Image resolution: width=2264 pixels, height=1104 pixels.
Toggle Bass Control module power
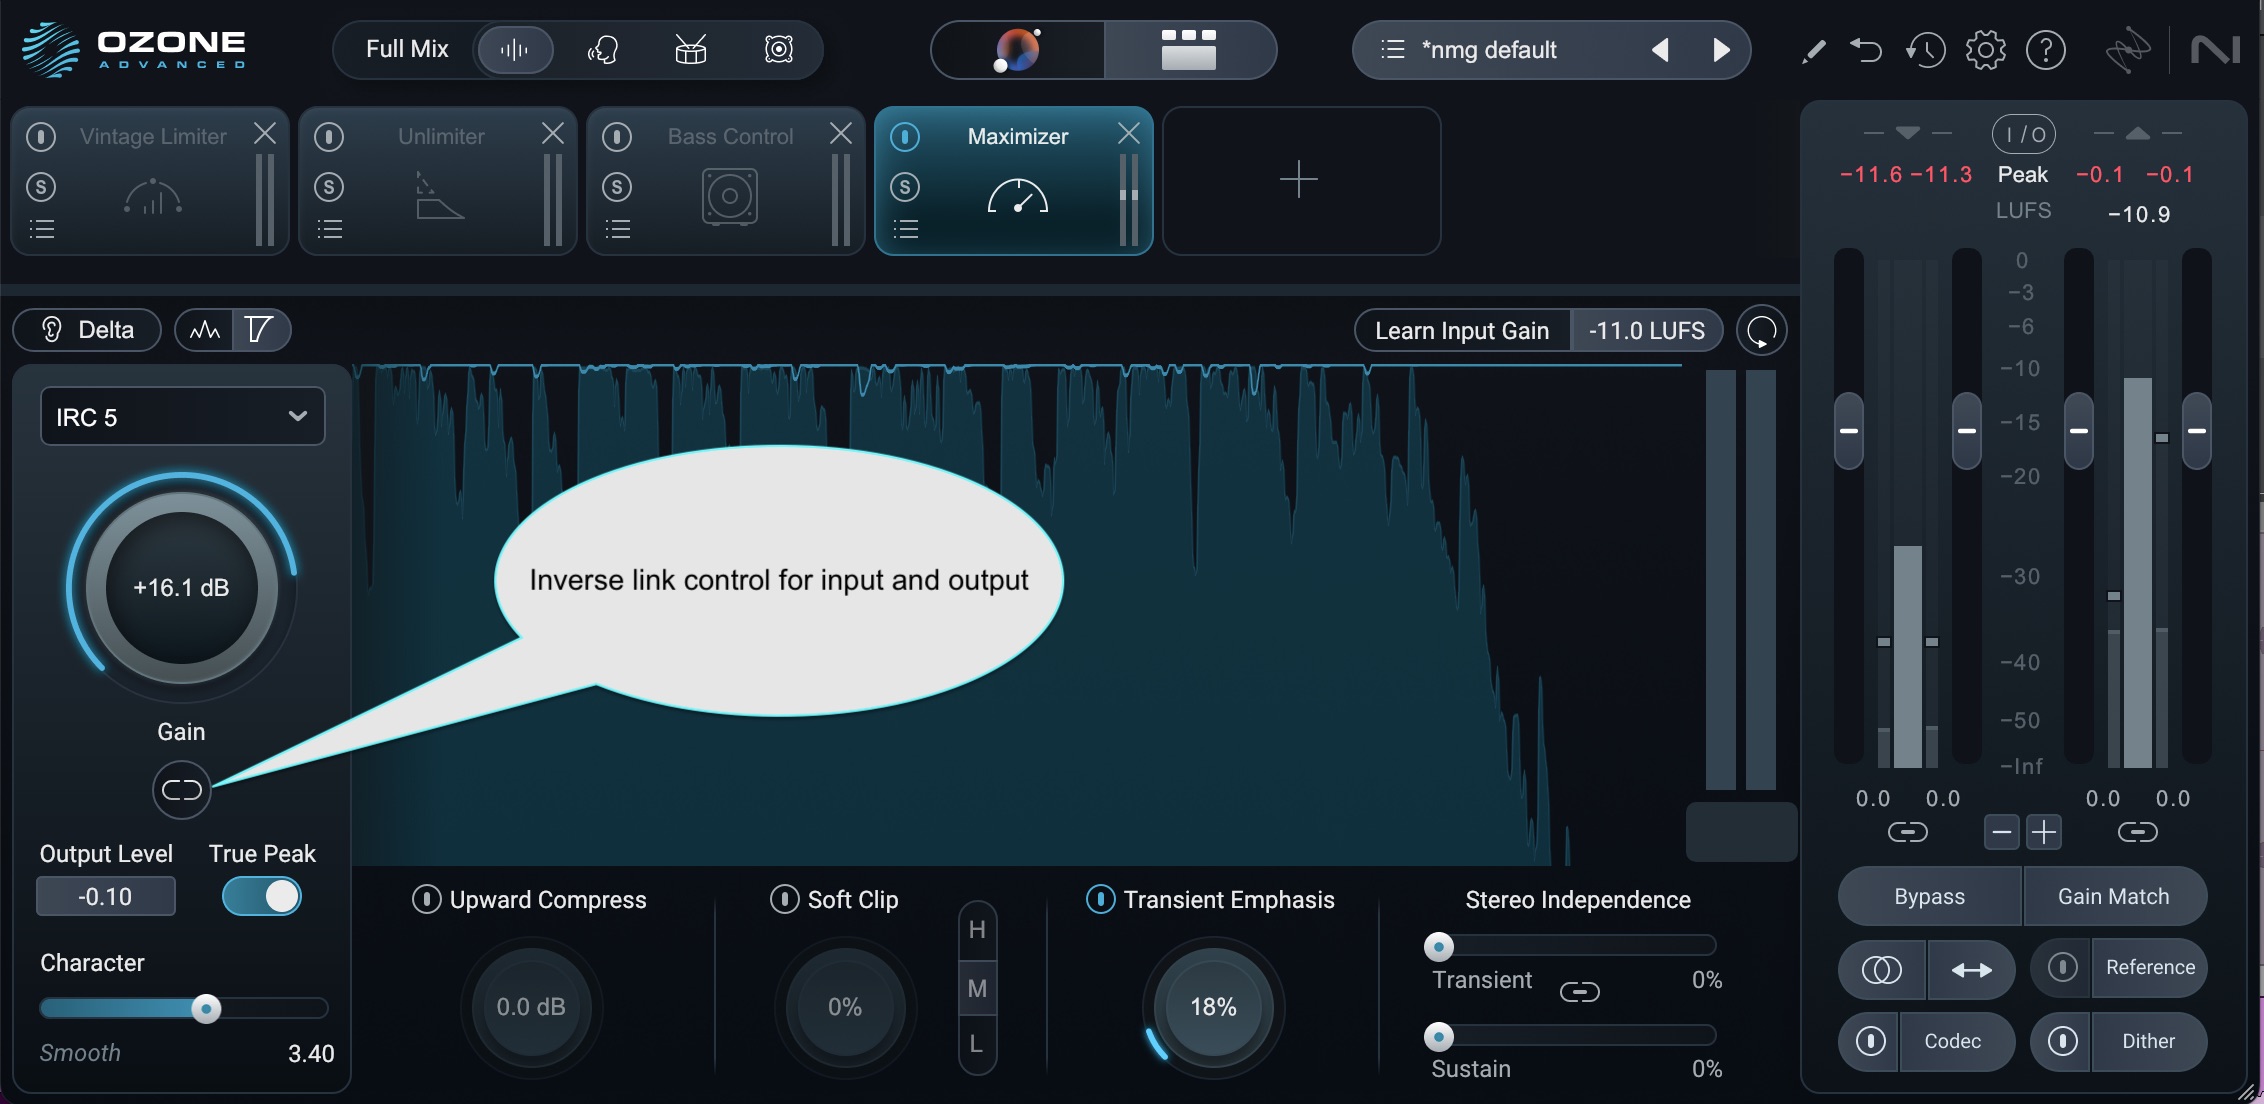pyautogui.click(x=617, y=136)
